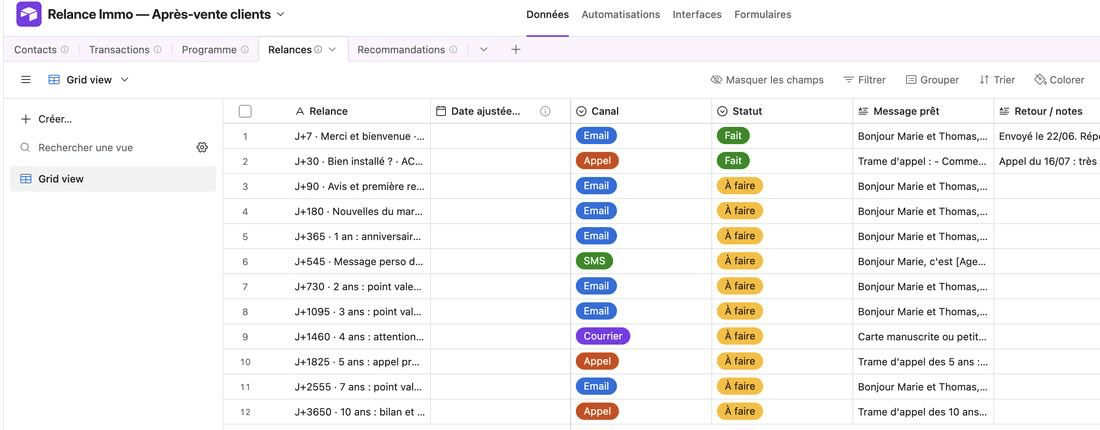Click the info icon next to Programme
1100x430 pixels.
[244, 50]
